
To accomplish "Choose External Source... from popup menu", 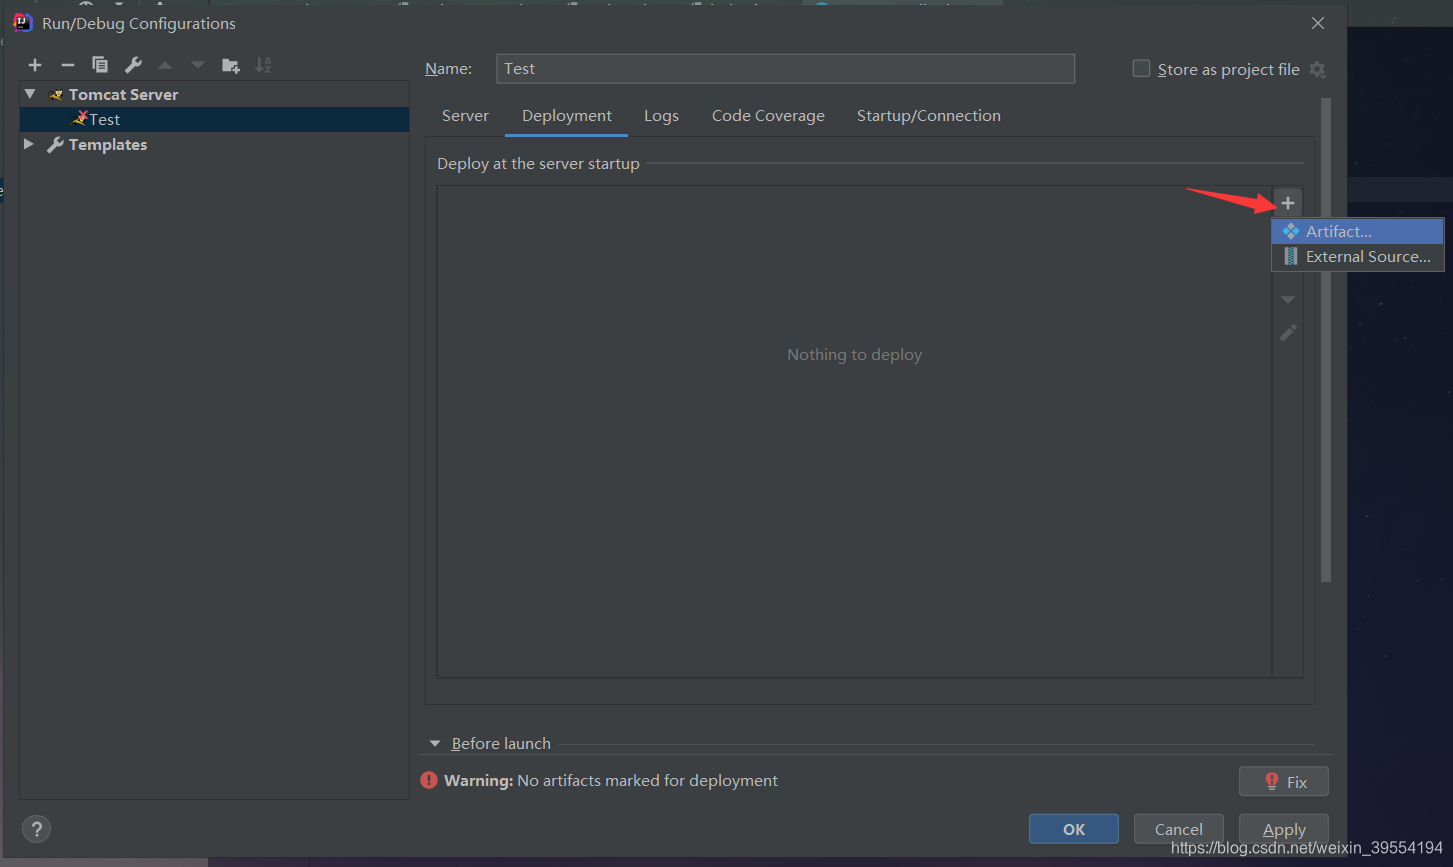I will pyautogui.click(x=1358, y=257).
